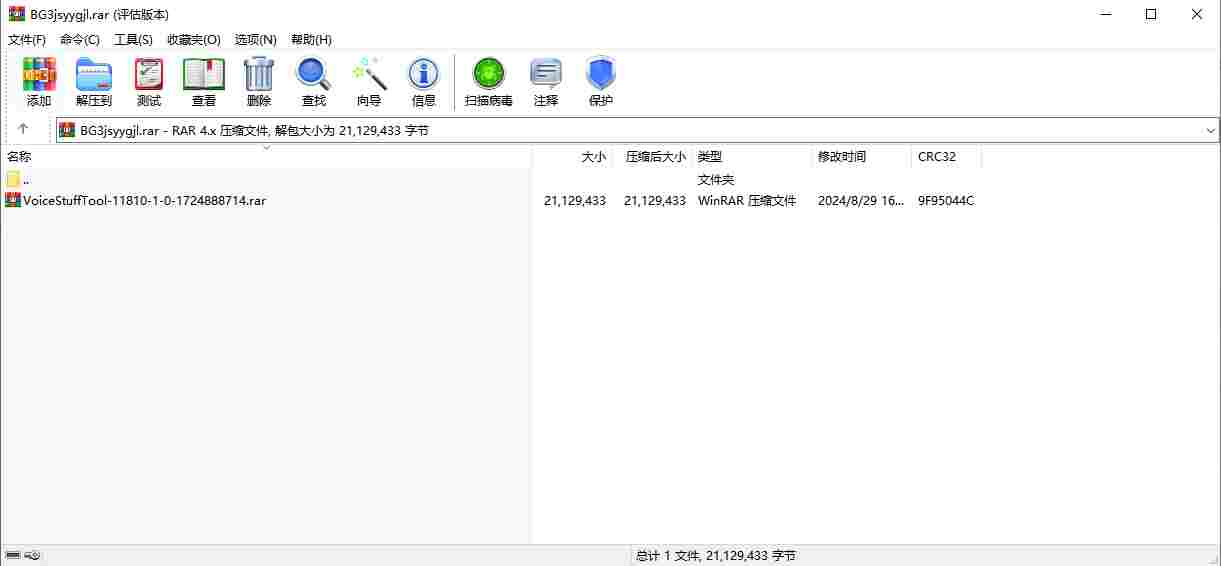Open the 帮助(H) menu
Screen dimensions: 1221x566
click(311, 39)
